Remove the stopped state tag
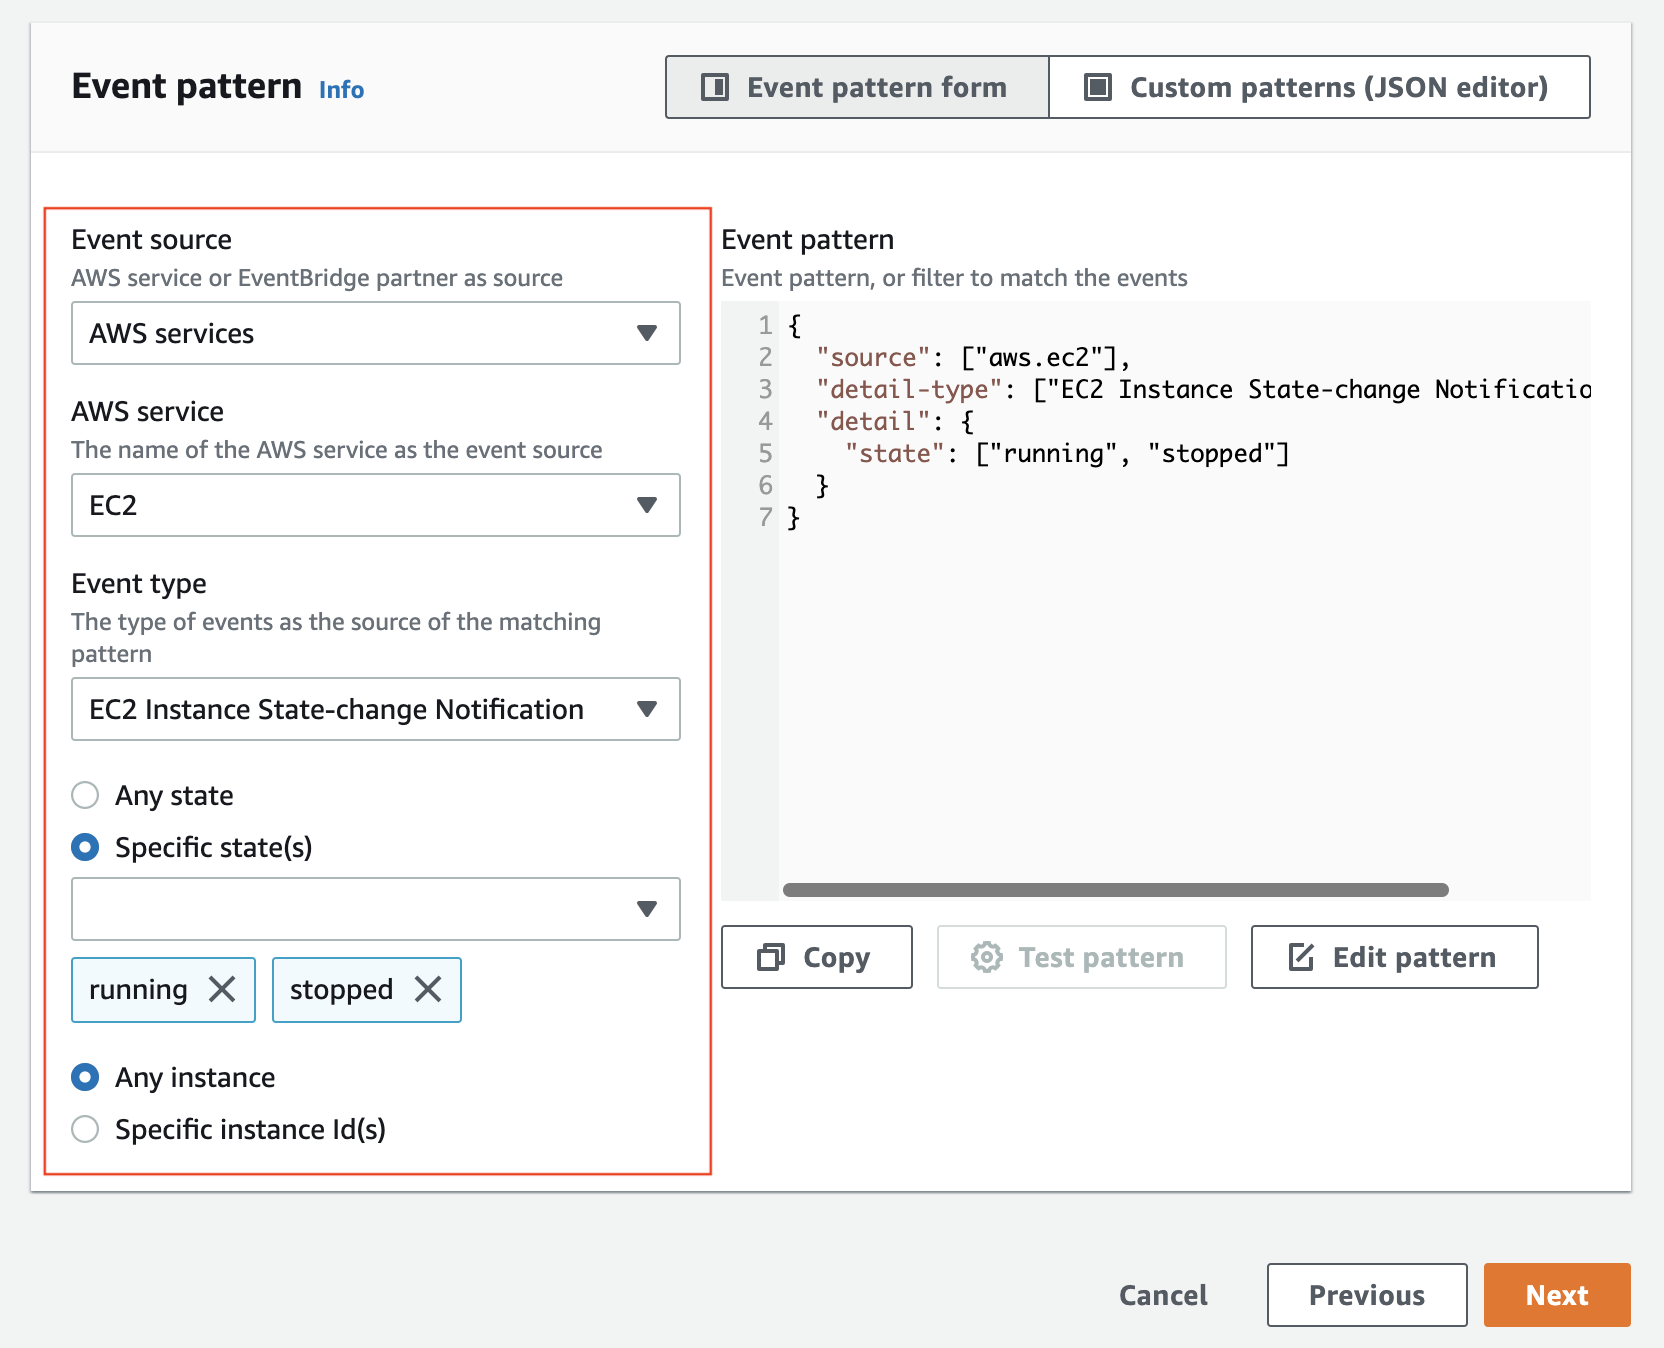Viewport: 1664px width, 1348px height. (x=428, y=990)
